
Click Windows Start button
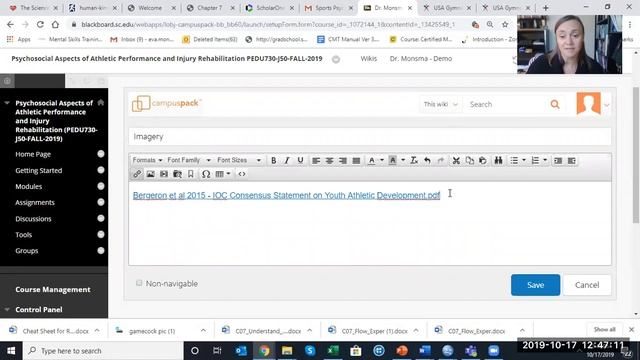pyautogui.click(x=11, y=351)
